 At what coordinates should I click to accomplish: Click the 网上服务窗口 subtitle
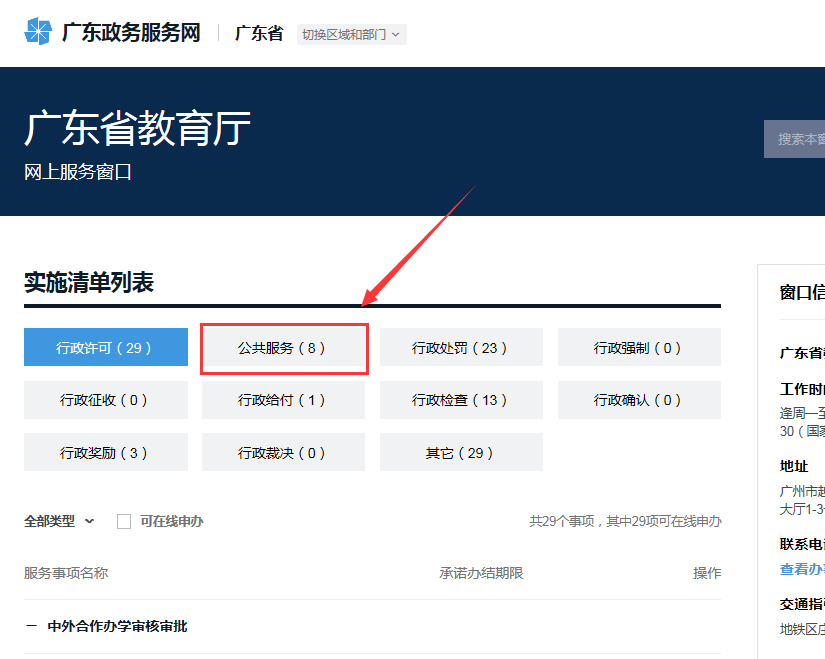click(x=78, y=172)
